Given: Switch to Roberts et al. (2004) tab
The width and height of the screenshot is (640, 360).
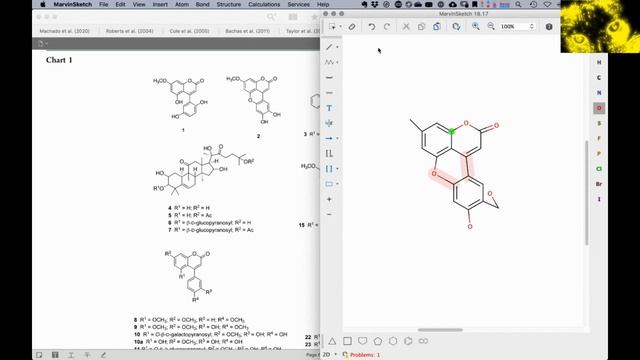Looking at the screenshot, I should pyautogui.click(x=130, y=31).
